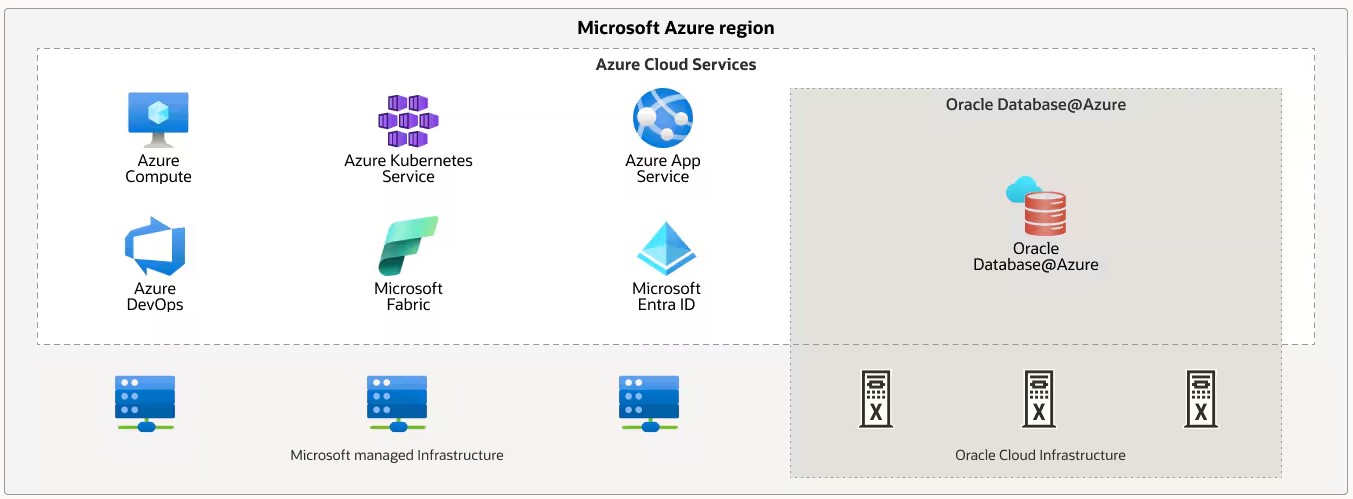Click the Azure Kubernetes Service text label
Viewport: 1353px width, 499px height.
click(408, 168)
